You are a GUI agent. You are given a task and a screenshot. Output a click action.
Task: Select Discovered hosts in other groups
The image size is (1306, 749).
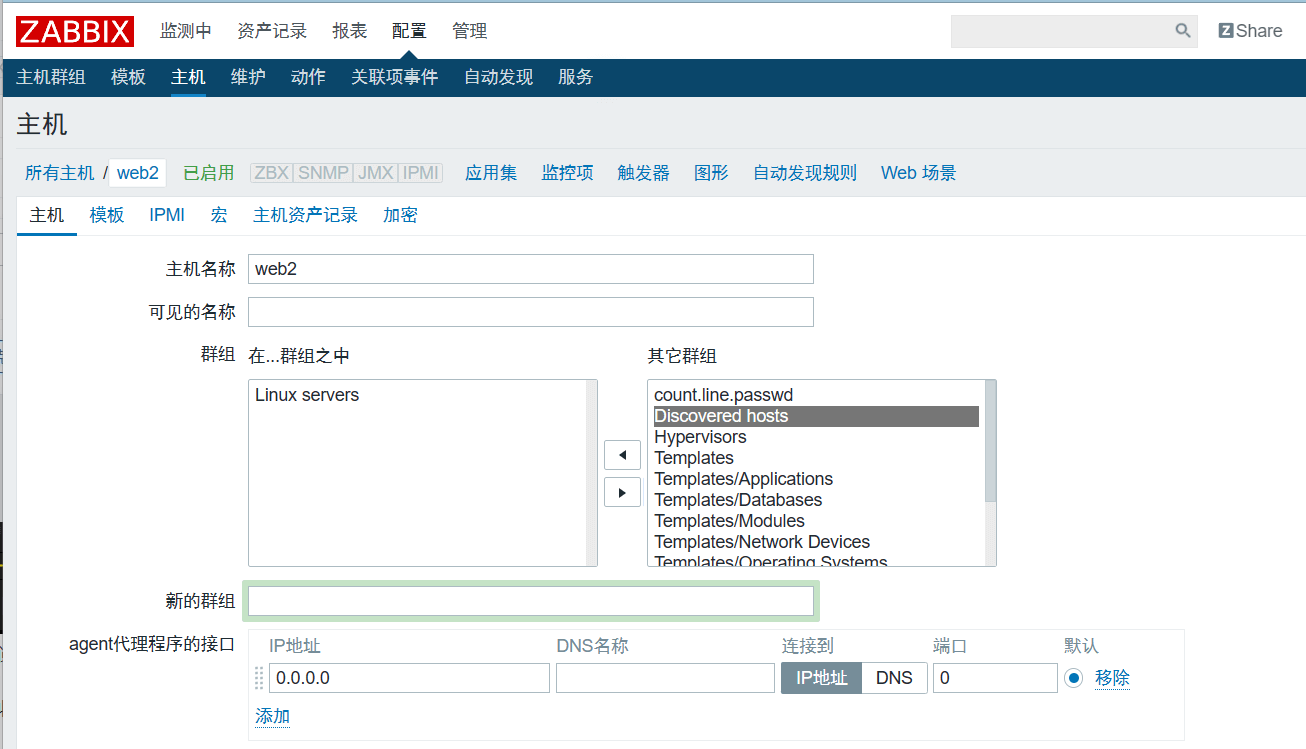pos(816,416)
